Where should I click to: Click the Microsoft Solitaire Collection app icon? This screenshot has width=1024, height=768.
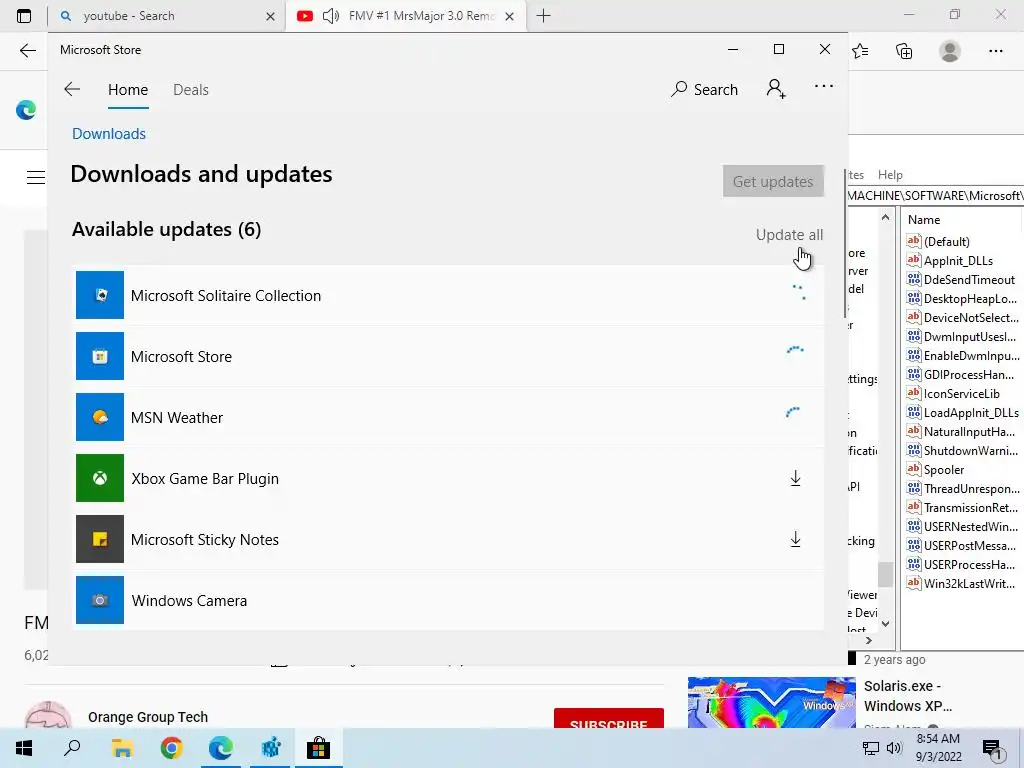coord(100,295)
